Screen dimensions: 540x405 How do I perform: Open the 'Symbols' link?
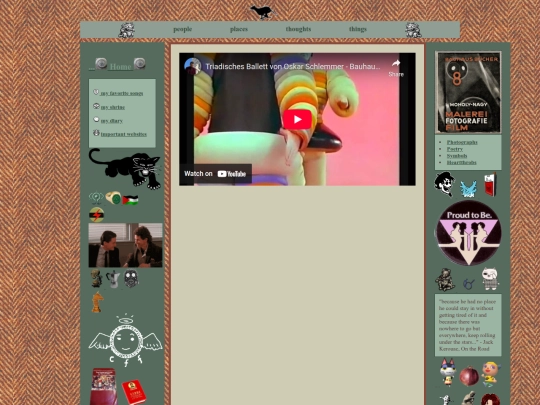457,156
